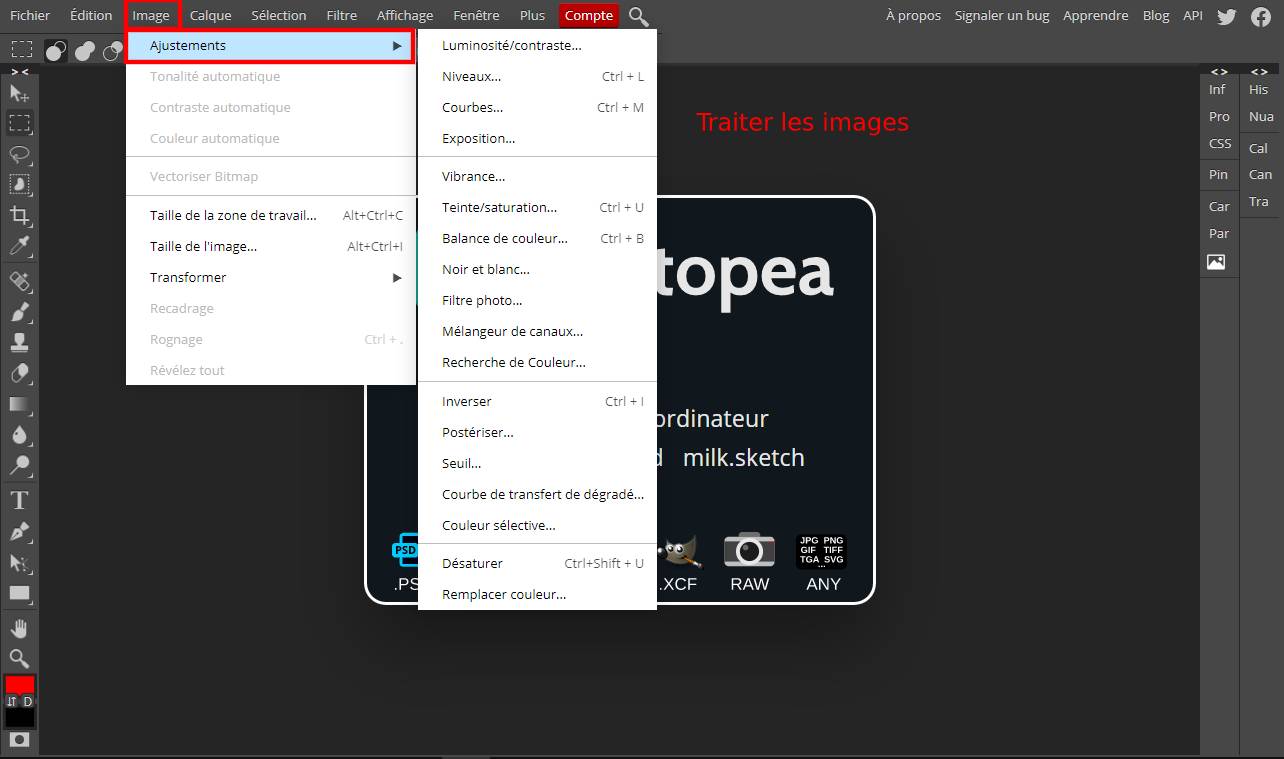This screenshot has height=759, width=1284.
Task: Click the RAW camera icon
Action: (749, 550)
